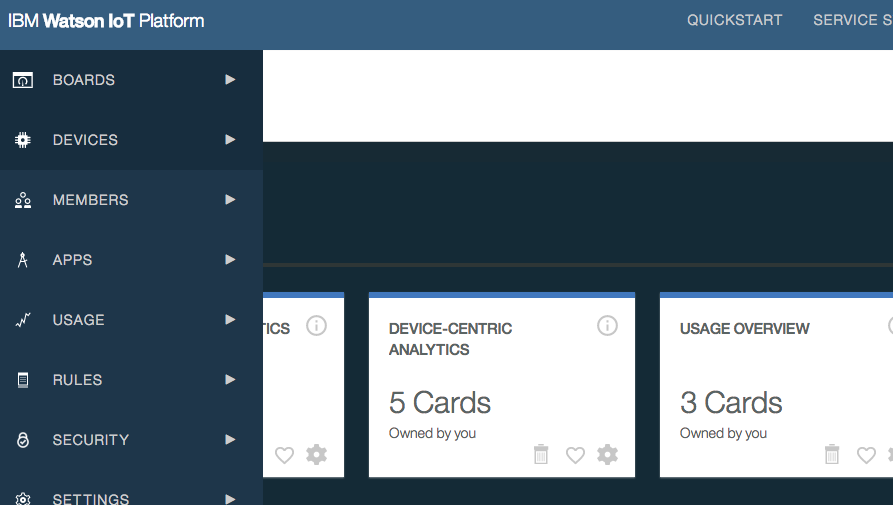Click the Boards dashboard icon in sidebar
The width and height of the screenshot is (893, 505).
23,80
